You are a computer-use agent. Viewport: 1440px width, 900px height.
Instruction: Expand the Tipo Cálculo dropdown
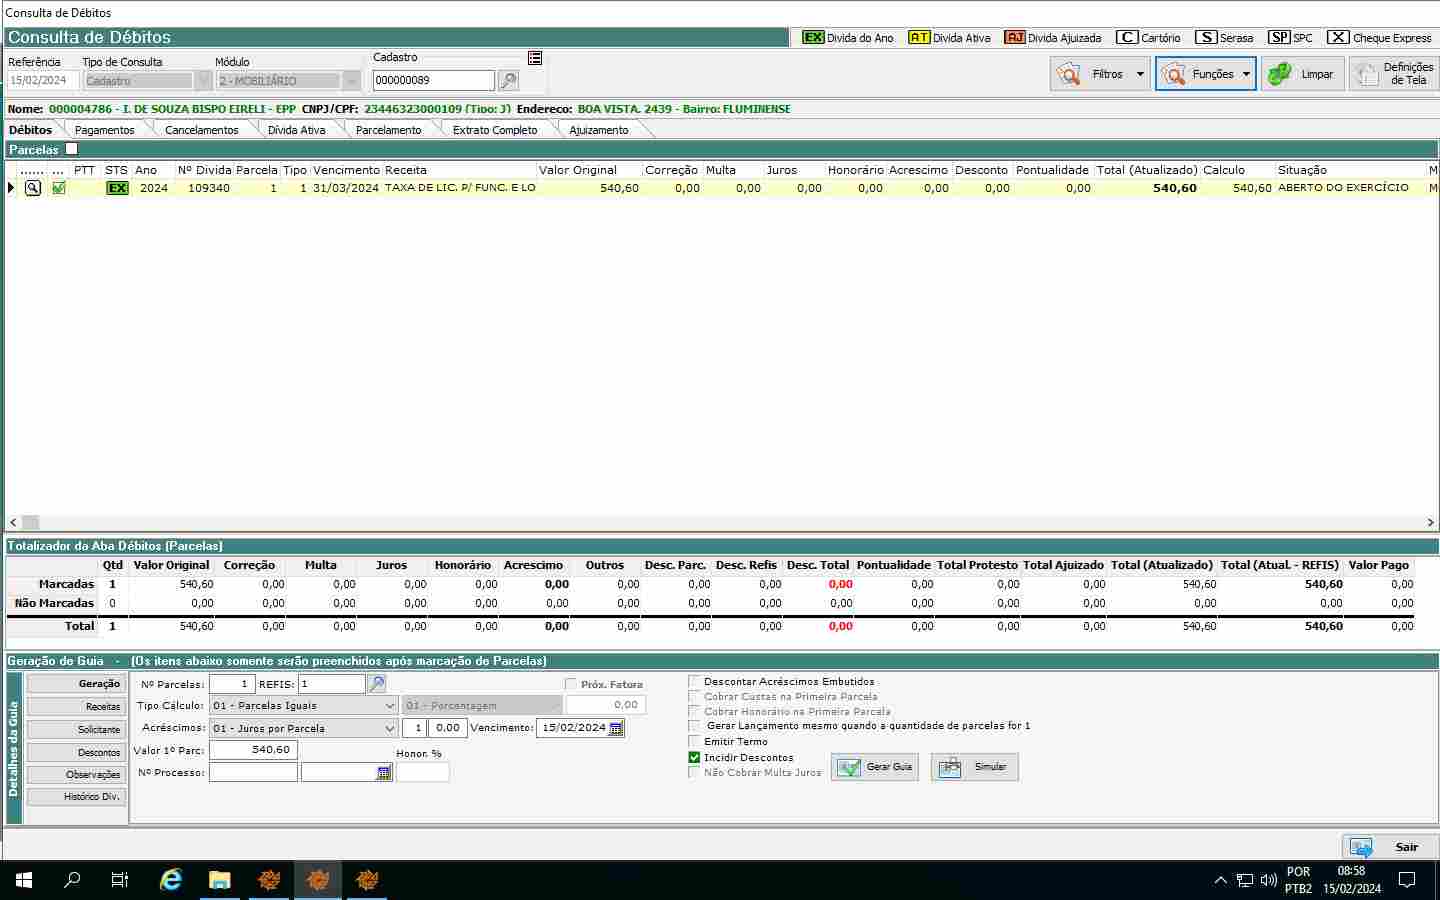[390, 706]
